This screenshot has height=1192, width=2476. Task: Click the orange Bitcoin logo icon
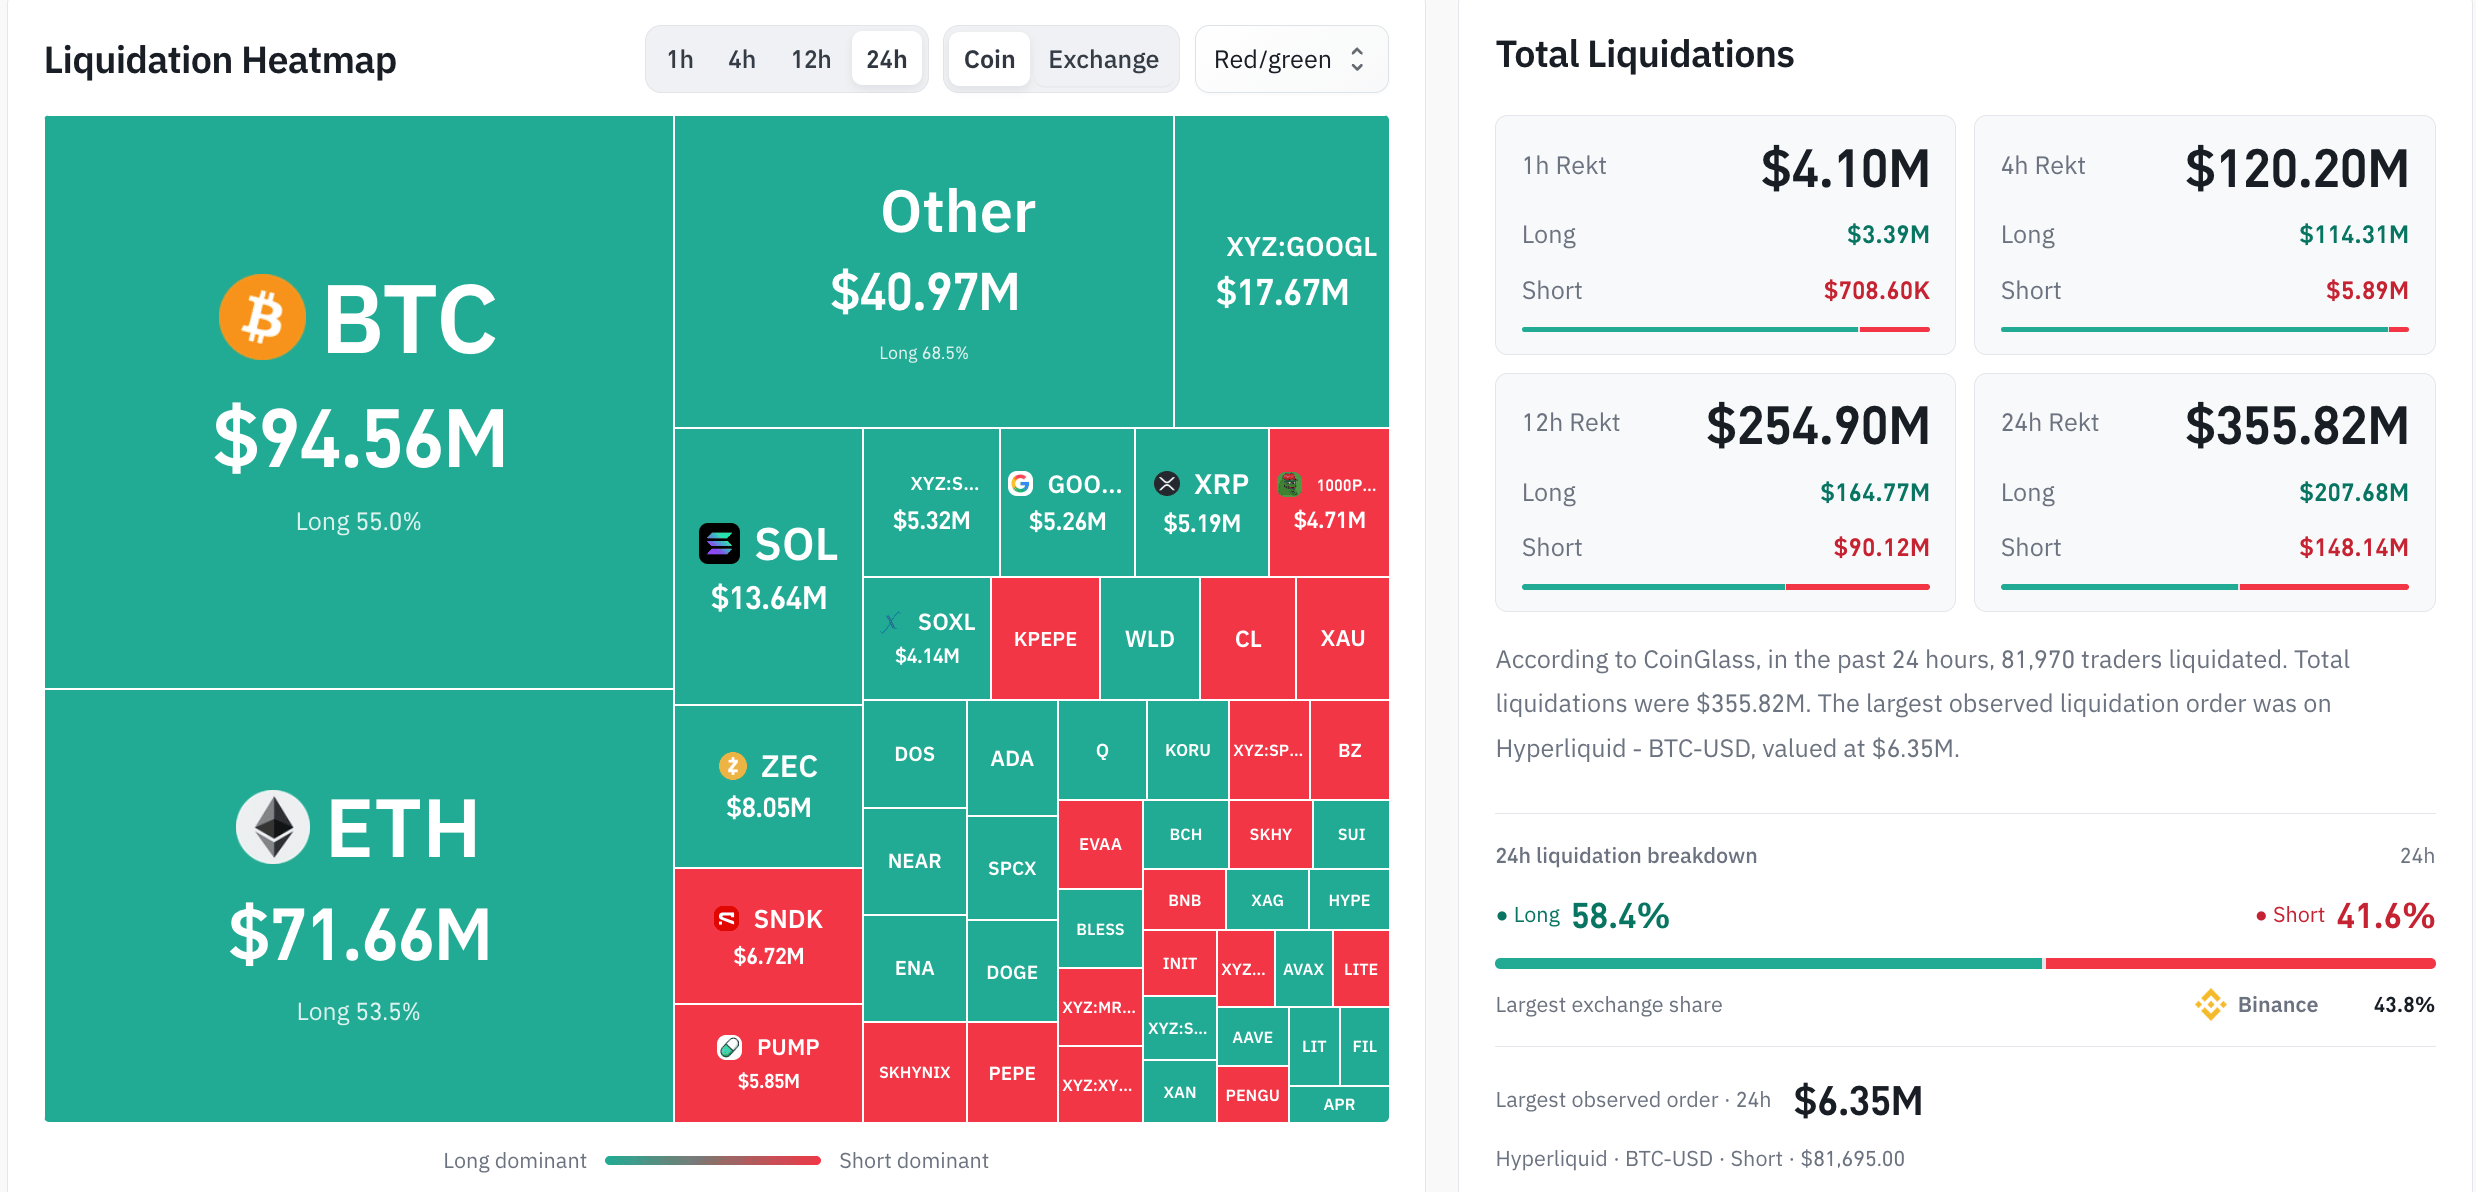click(x=262, y=317)
